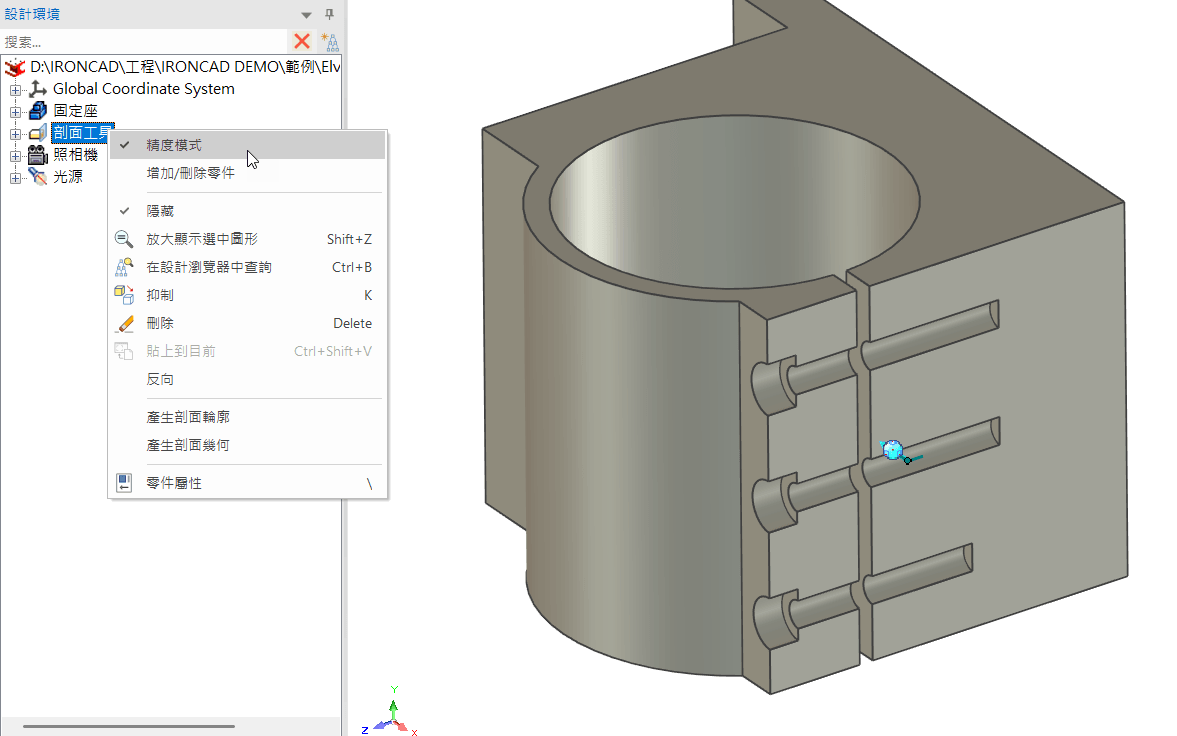
Task: Click the 抑制 suppress icon in the context menu
Action: pos(124,295)
